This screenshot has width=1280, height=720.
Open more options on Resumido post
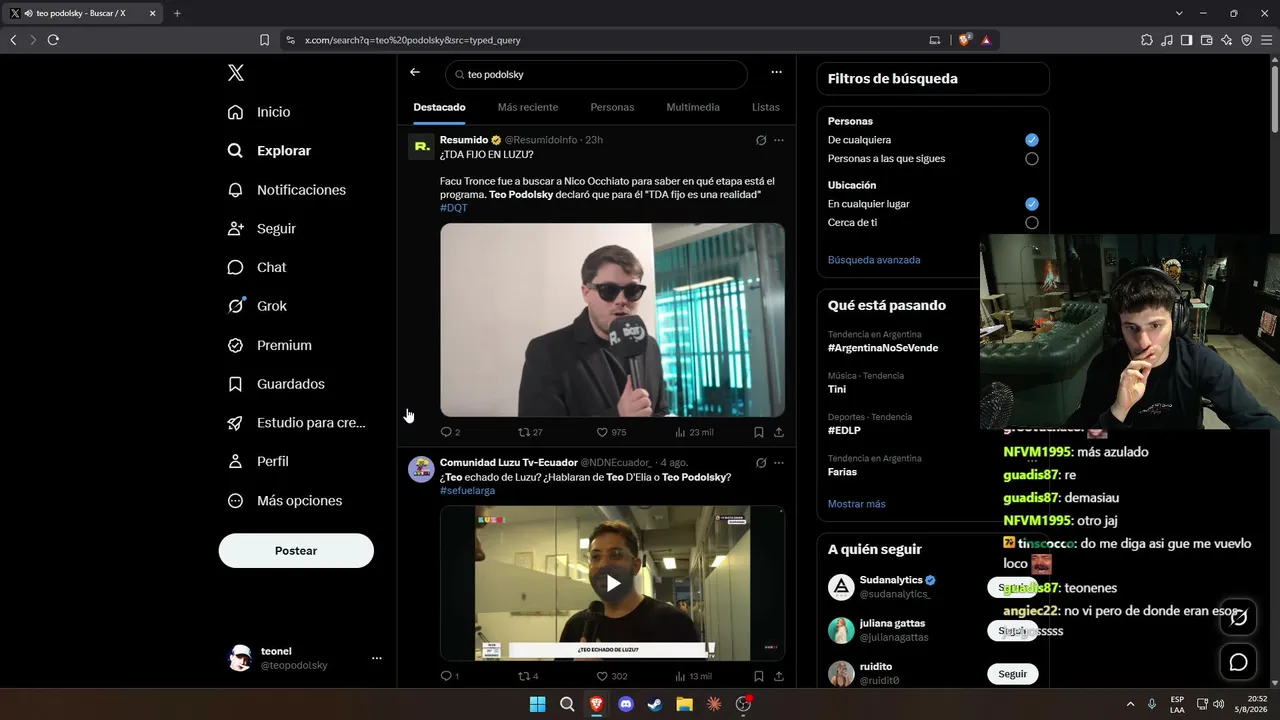pyautogui.click(x=779, y=140)
